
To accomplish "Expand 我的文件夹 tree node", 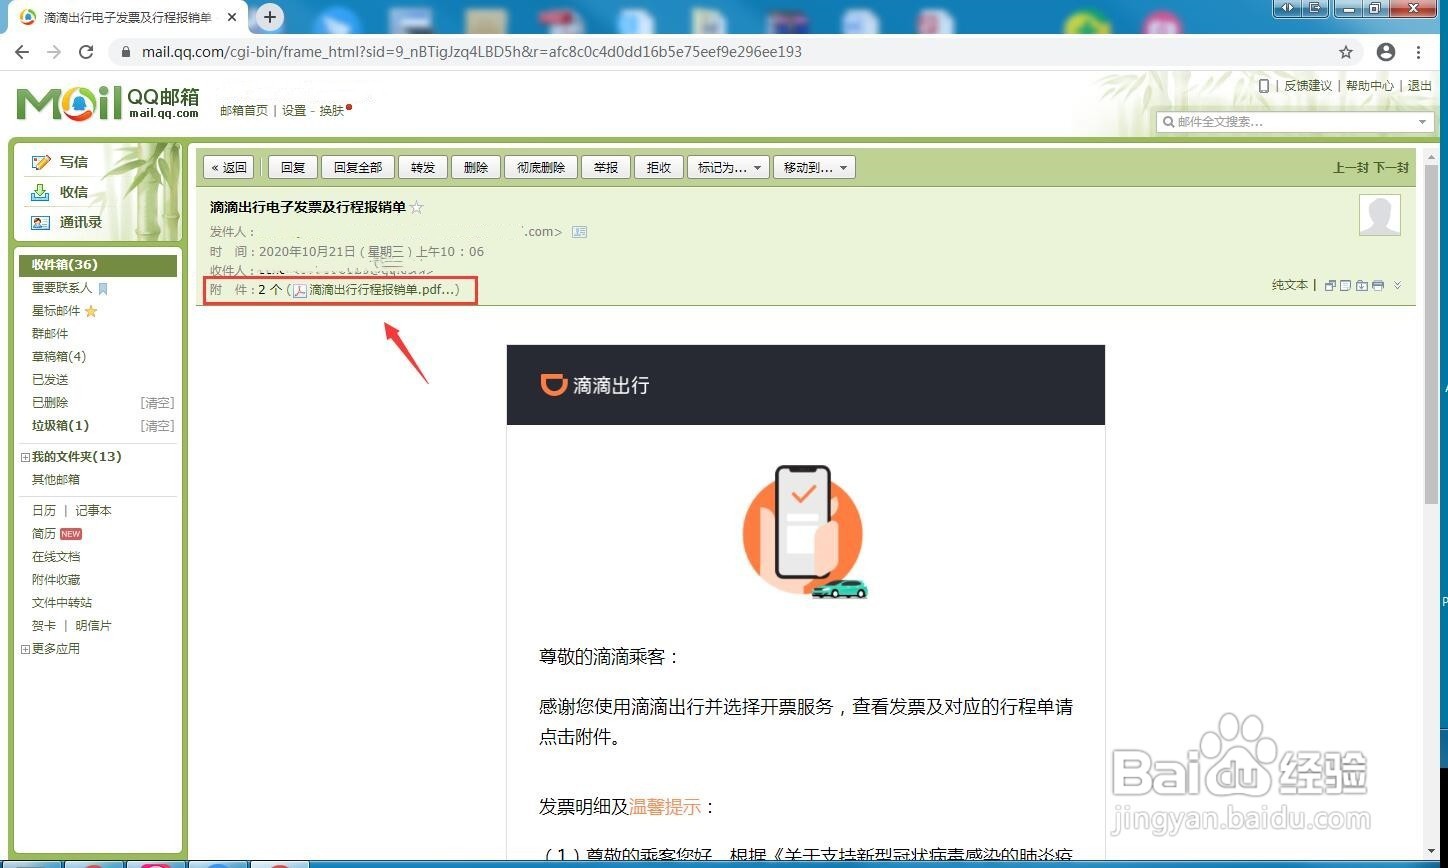I will pyautogui.click(x=25, y=457).
